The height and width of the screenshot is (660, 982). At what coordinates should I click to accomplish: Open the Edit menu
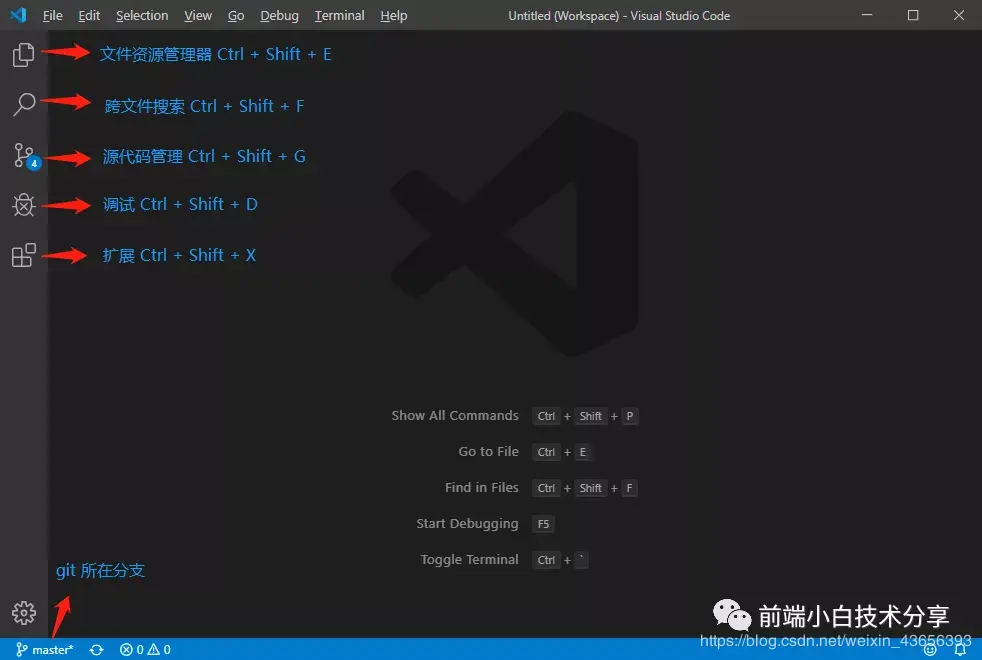[89, 16]
